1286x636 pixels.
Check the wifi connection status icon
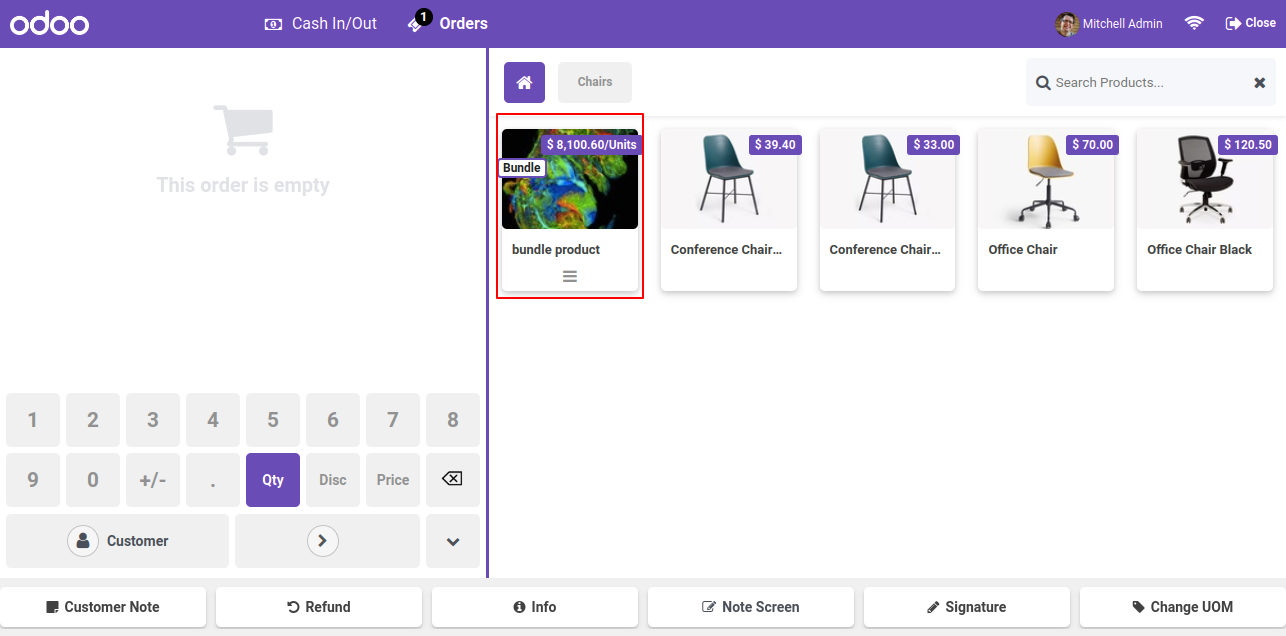tap(1194, 23)
